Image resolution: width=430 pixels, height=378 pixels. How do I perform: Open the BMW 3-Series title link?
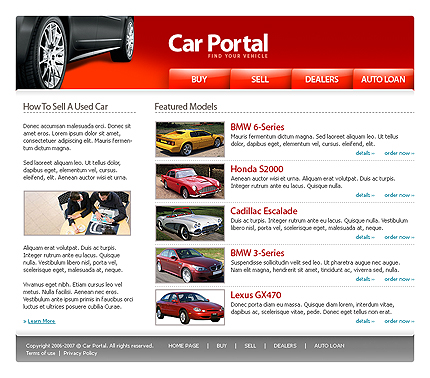(x=257, y=253)
